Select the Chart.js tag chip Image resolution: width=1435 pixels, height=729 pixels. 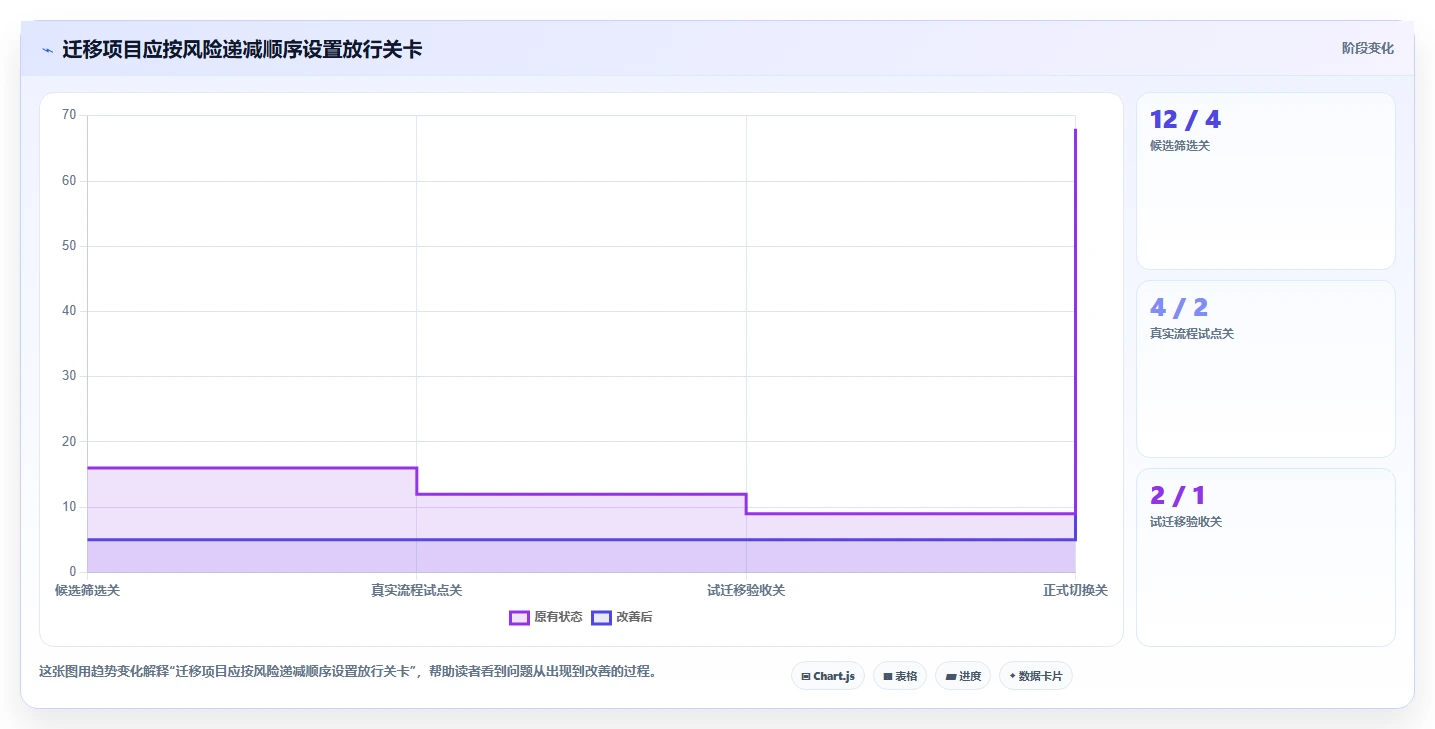click(x=828, y=676)
